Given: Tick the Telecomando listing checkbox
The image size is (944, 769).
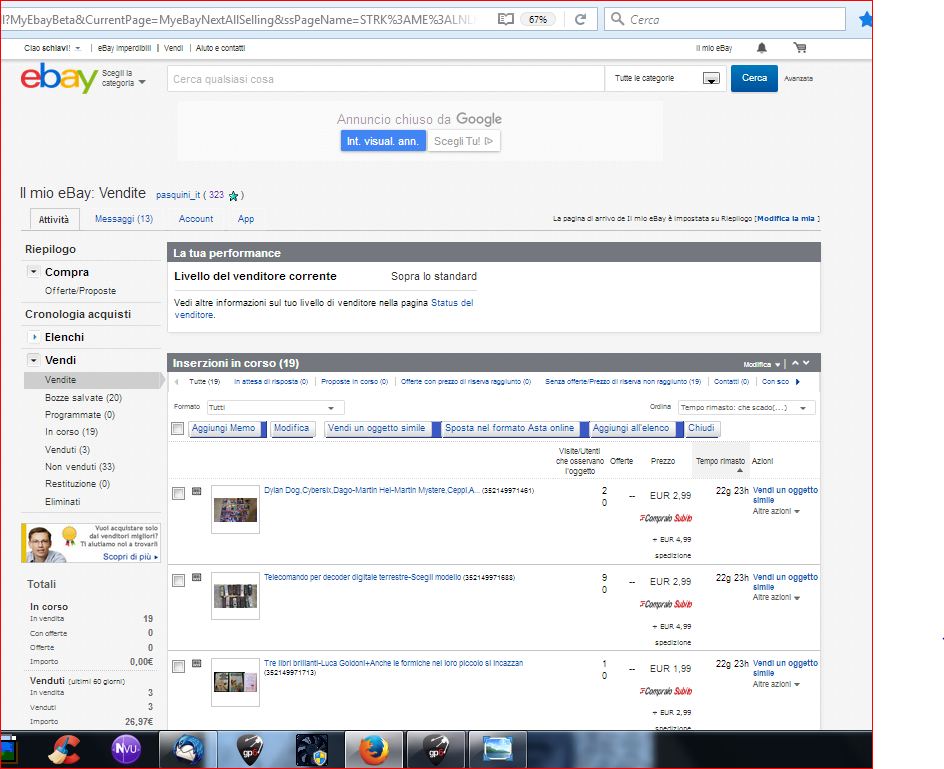Looking at the screenshot, I should pos(178,581).
